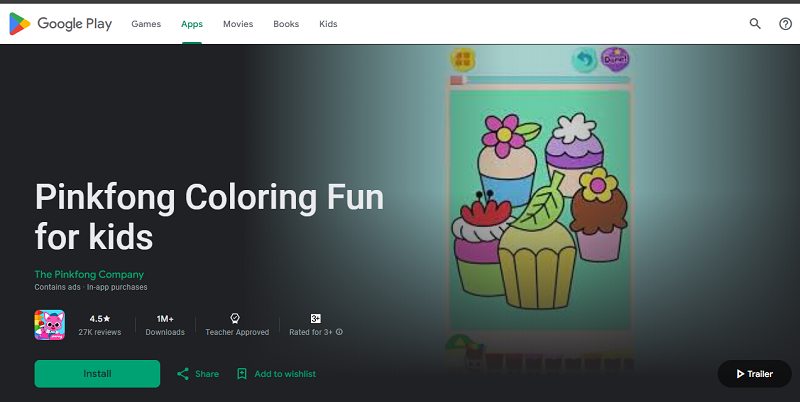Screen dimensions: 800x402
Task: Click the play triangle on Trailer
Action: 740,374
